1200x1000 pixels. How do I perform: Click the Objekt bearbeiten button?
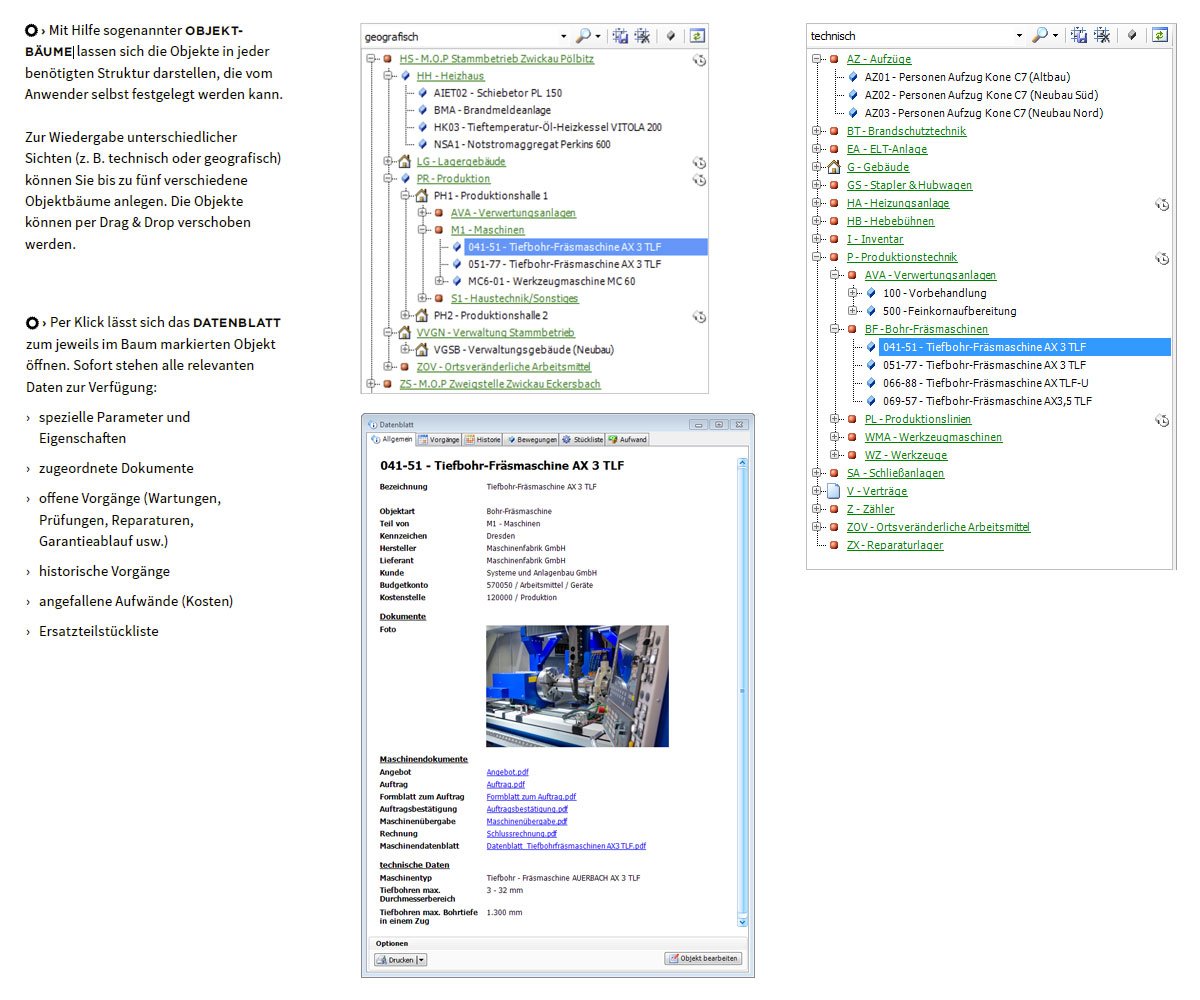[704, 959]
